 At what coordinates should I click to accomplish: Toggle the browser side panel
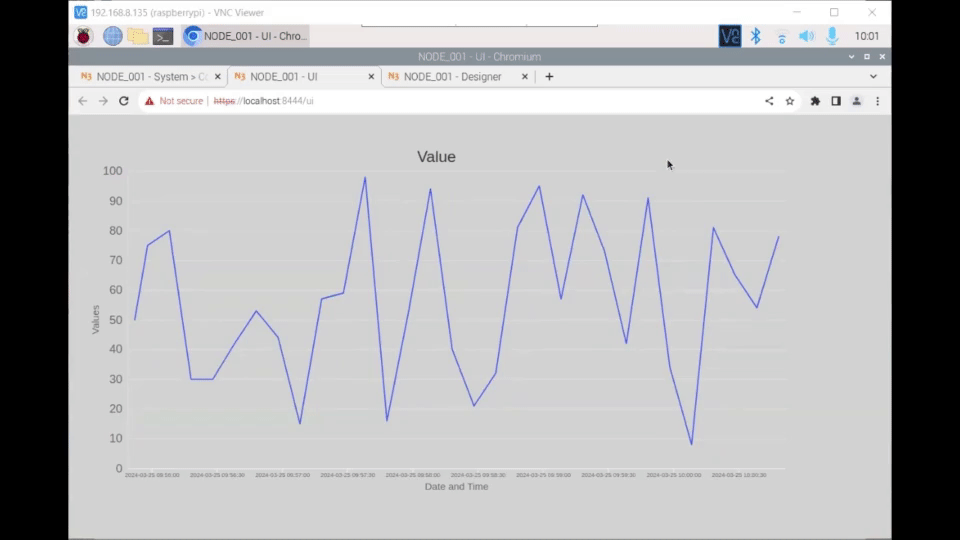(836, 101)
